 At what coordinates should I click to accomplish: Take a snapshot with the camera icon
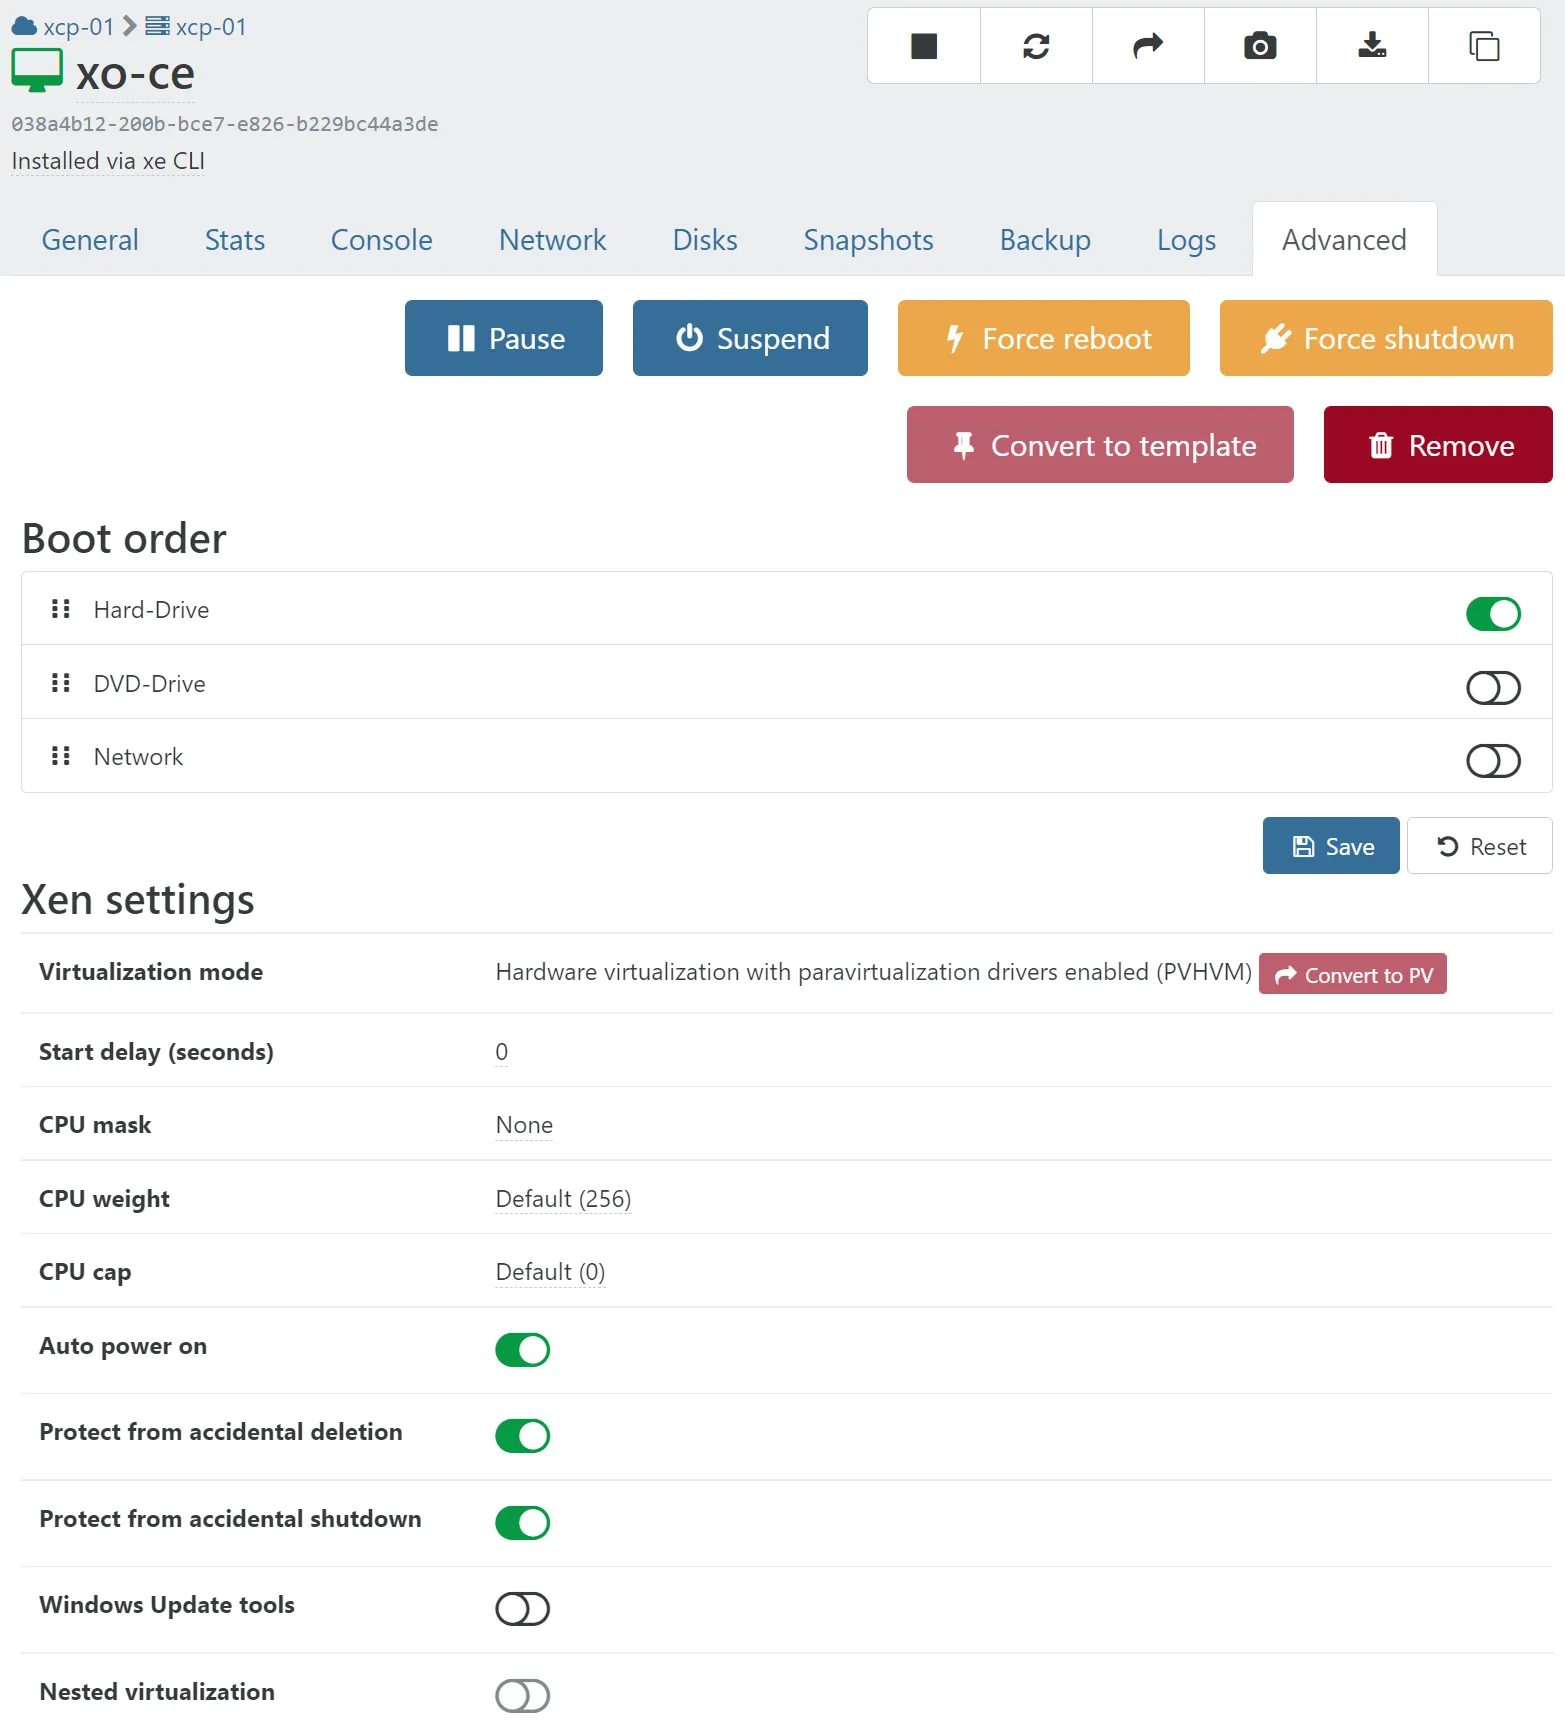tap(1260, 46)
